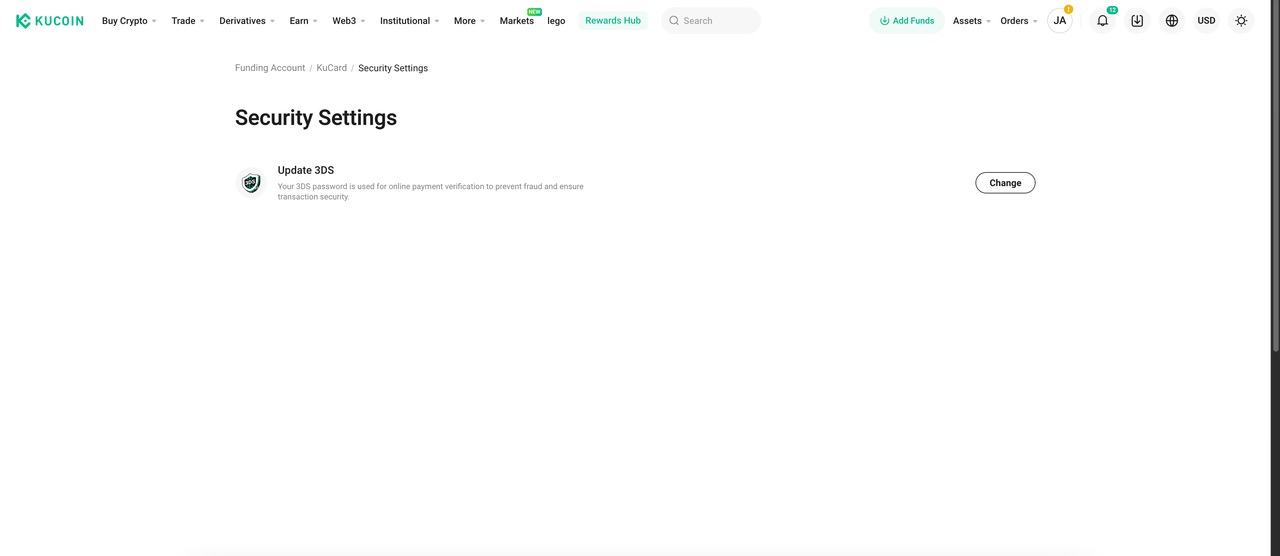The height and width of the screenshot is (556, 1280).
Task: Click the app download icon
Action: tap(1137, 21)
